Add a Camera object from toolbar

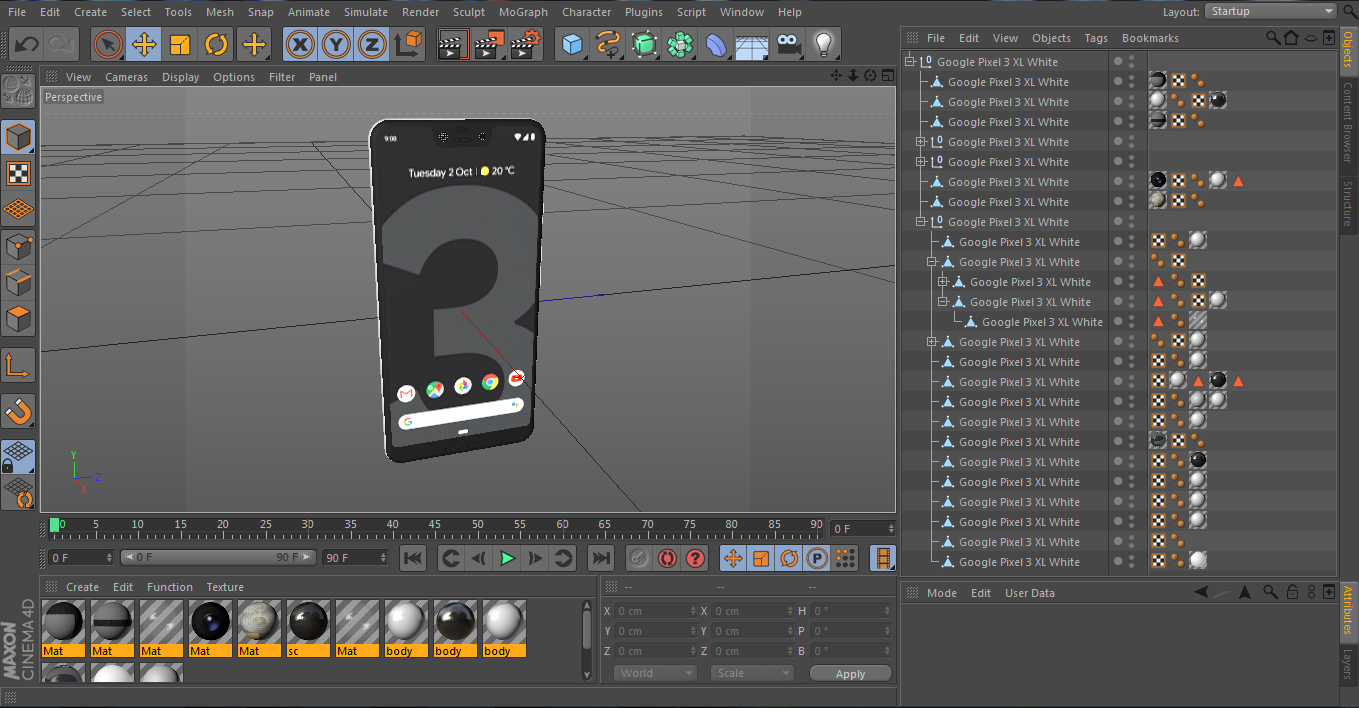(x=789, y=45)
